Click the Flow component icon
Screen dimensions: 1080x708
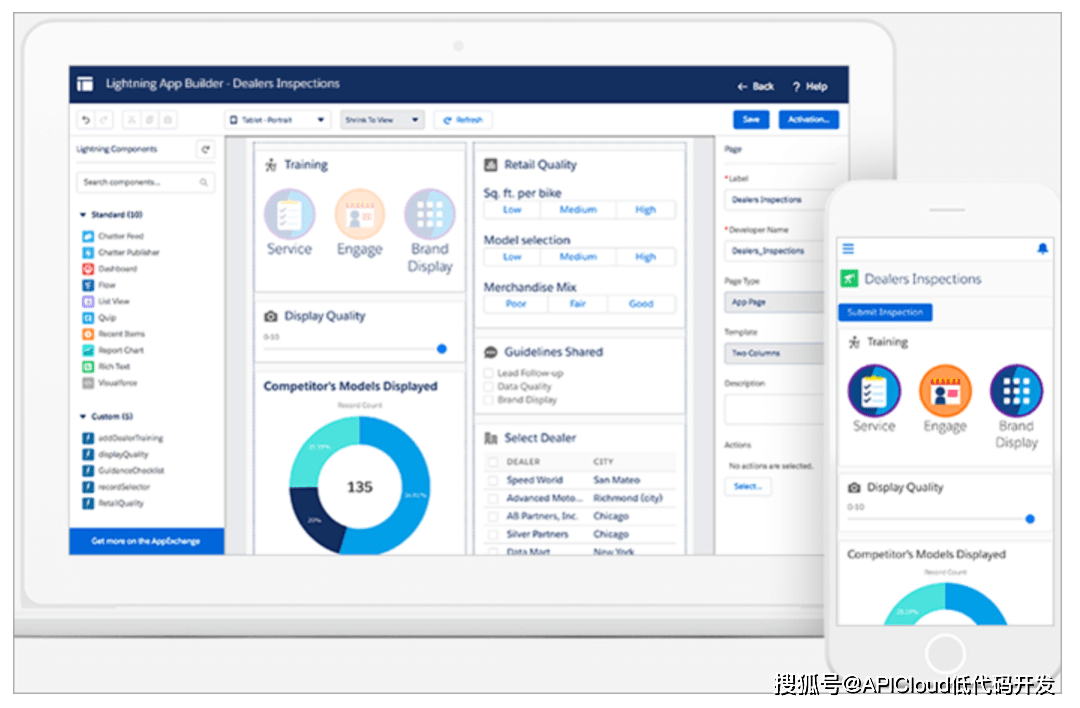[88, 285]
